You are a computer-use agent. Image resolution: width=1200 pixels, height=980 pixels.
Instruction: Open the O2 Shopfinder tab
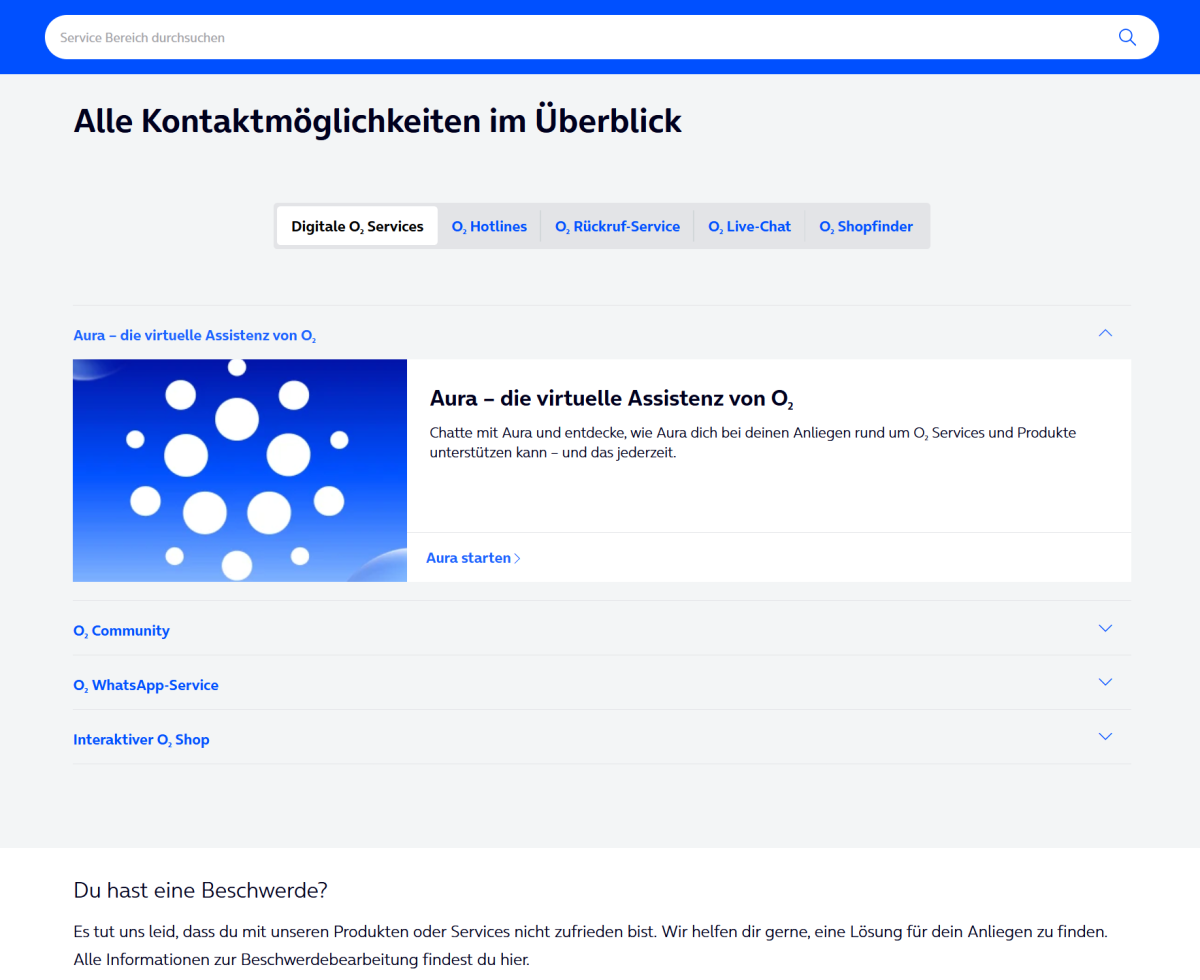point(866,226)
